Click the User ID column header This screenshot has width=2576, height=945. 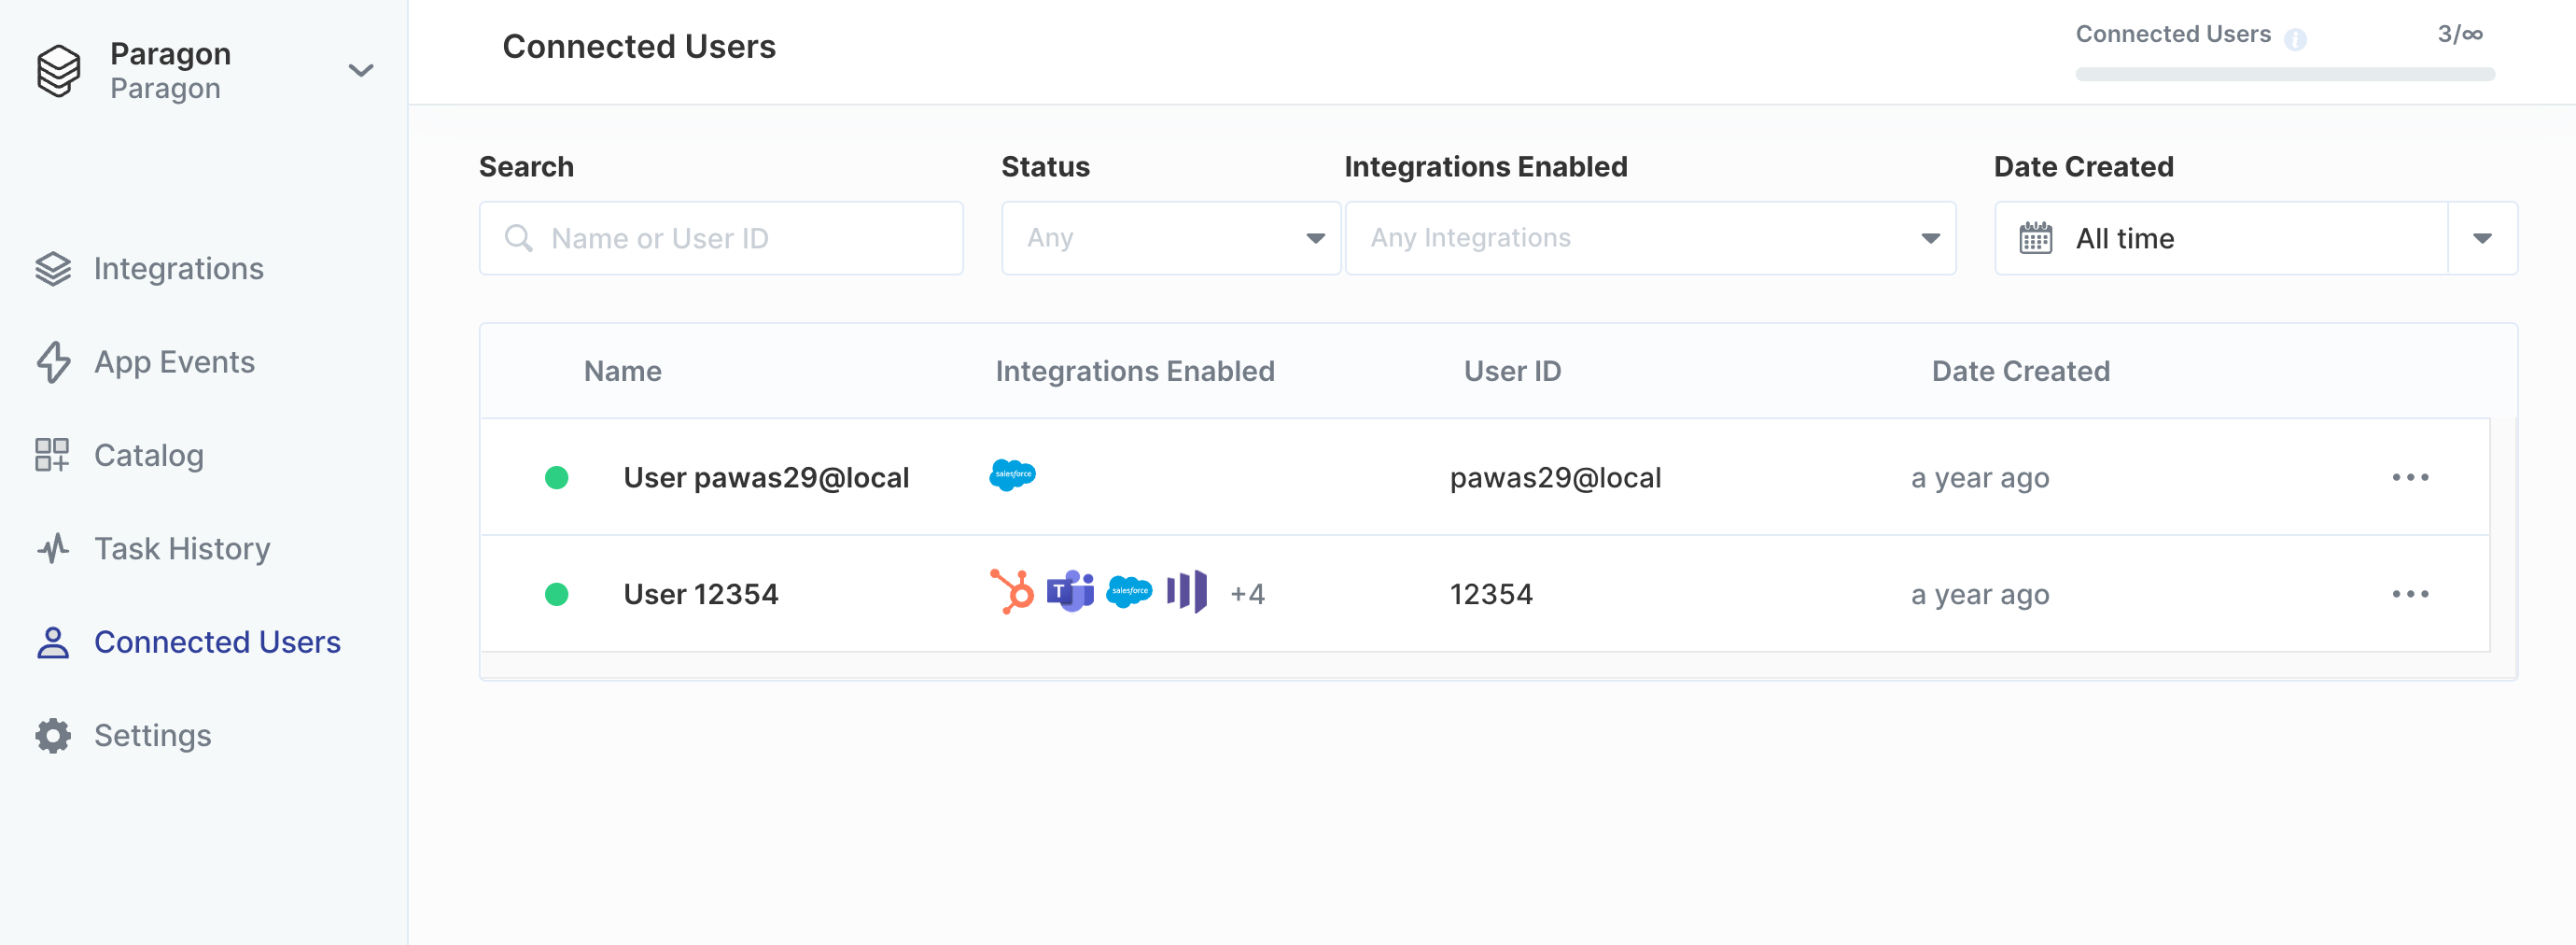click(x=1512, y=371)
